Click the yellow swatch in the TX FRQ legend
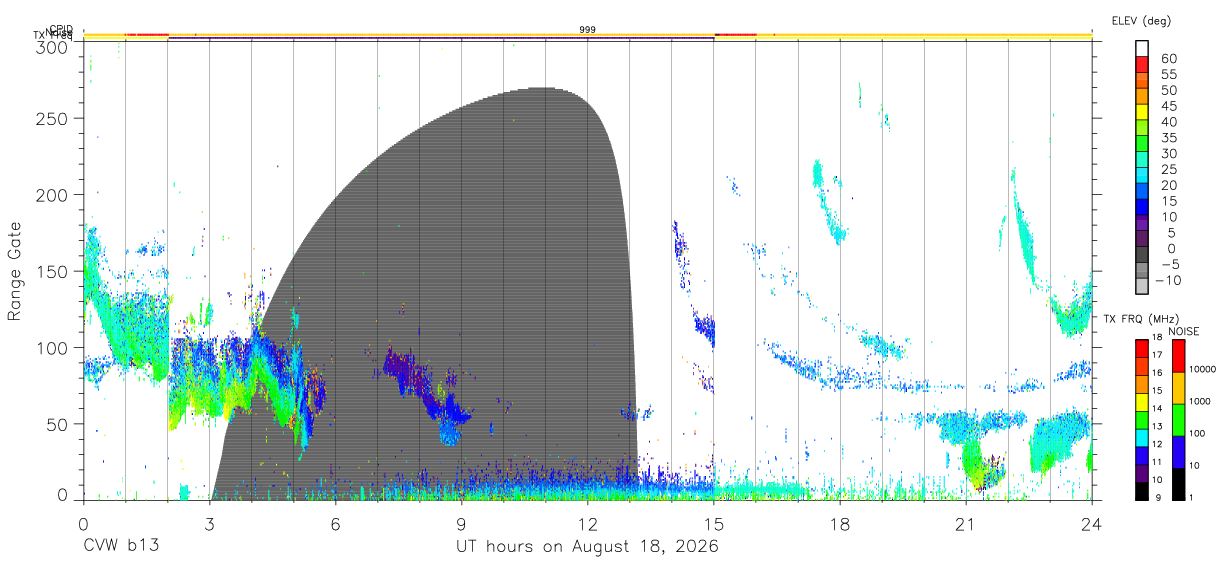1228x567 pixels. click(x=1142, y=402)
